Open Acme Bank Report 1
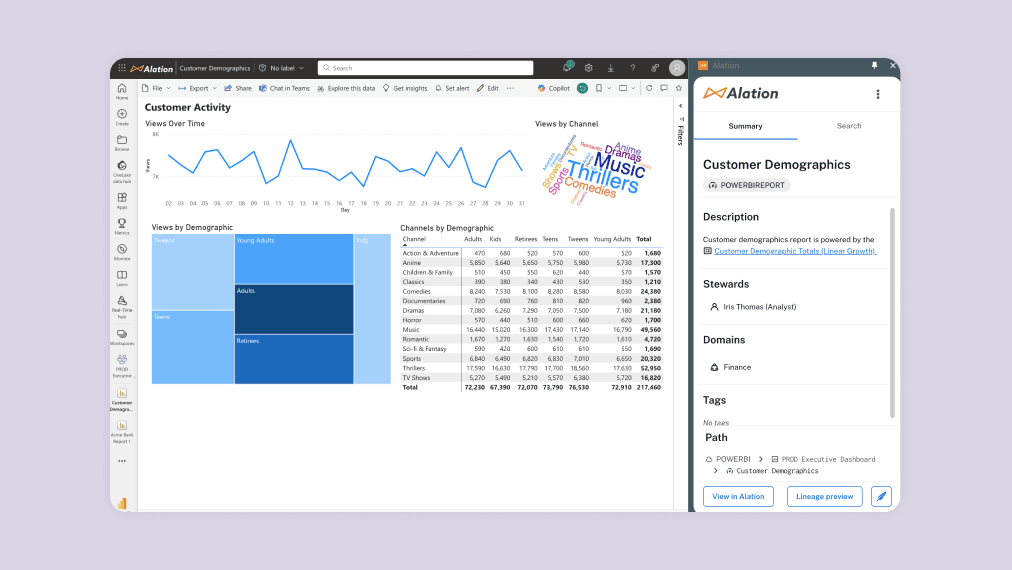The image size is (1012, 570). (x=122, y=432)
